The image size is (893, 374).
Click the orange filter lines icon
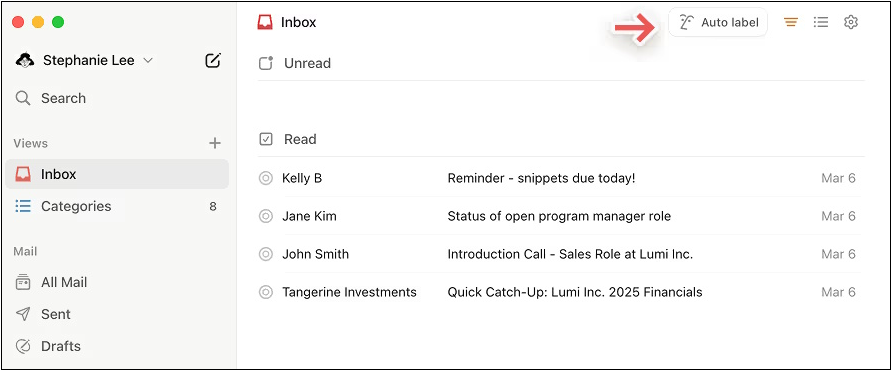pyautogui.click(x=790, y=23)
